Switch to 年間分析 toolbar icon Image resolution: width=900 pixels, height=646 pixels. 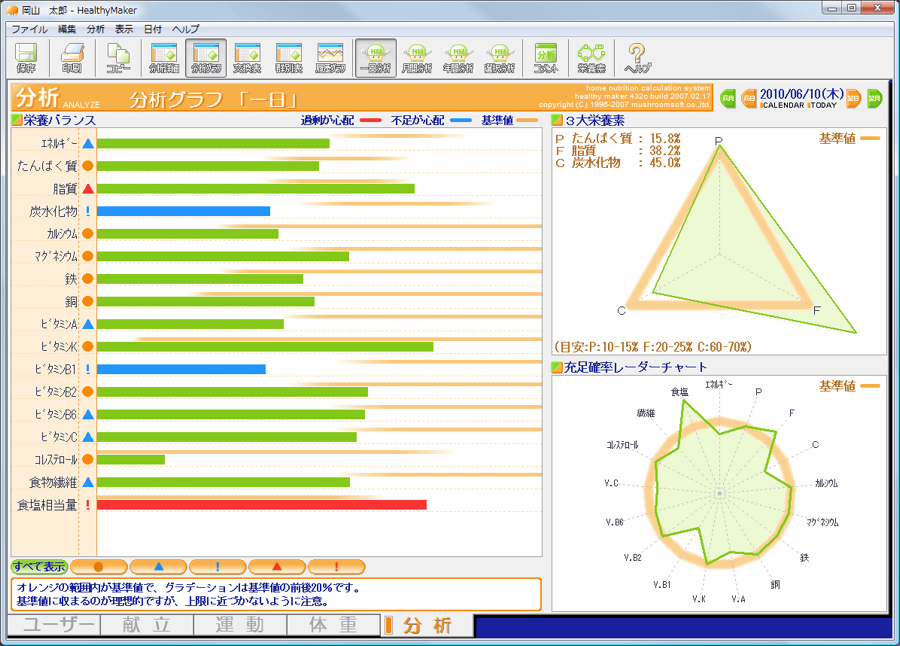pyautogui.click(x=458, y=57)
